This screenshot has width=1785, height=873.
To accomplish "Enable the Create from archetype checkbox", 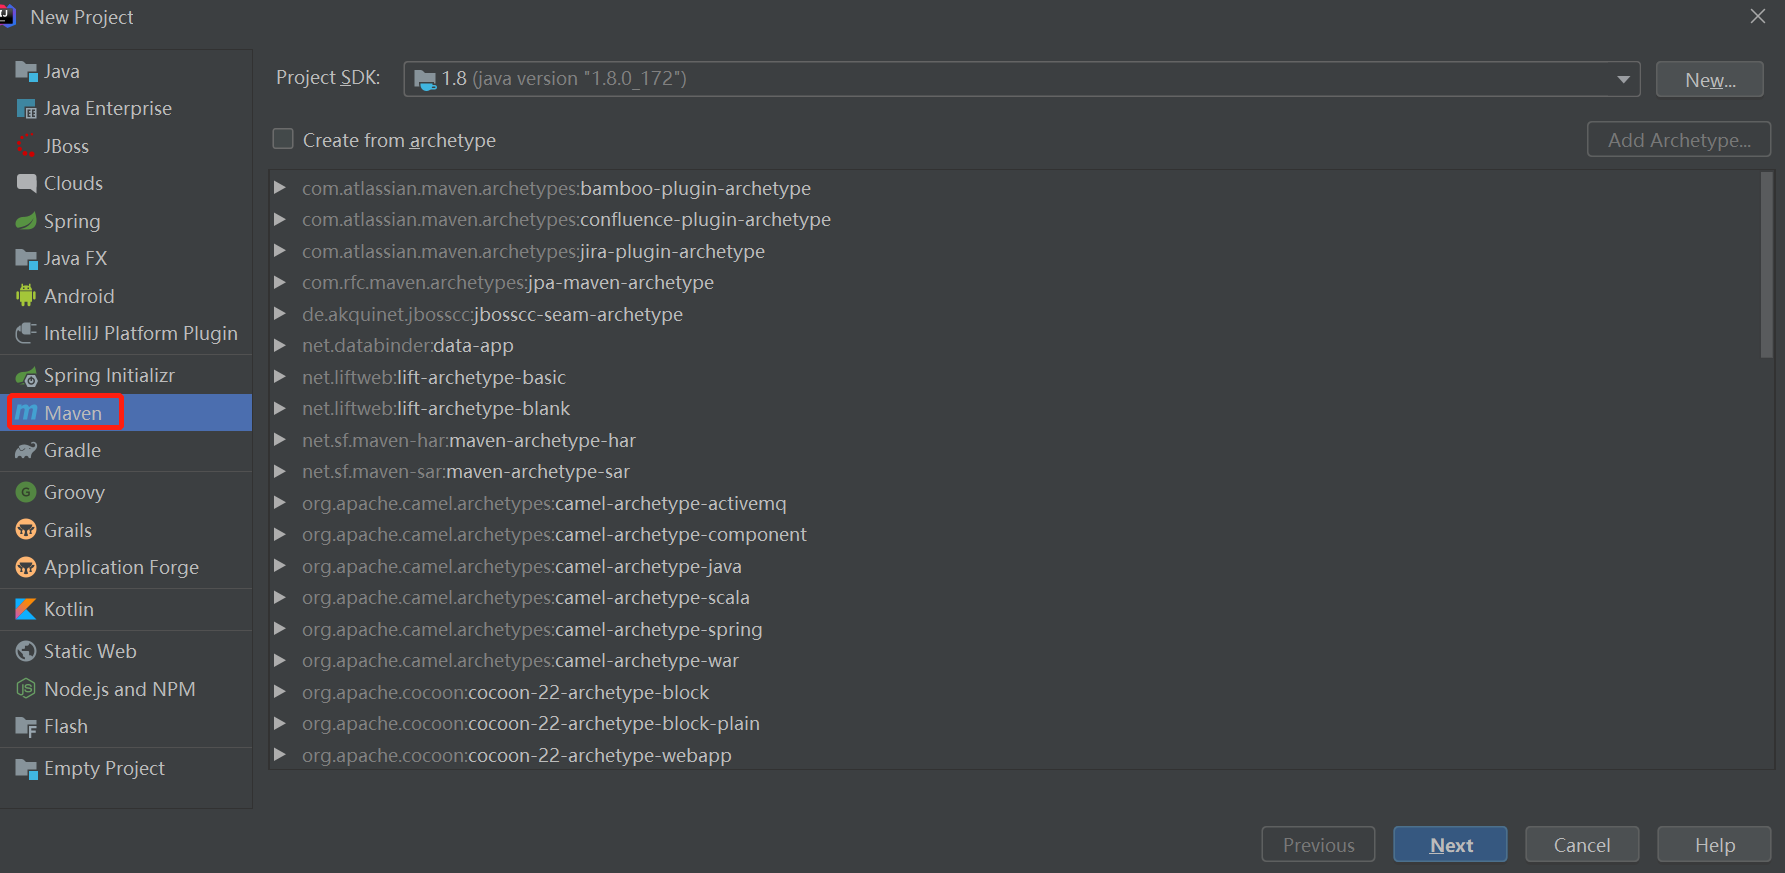I will (x=284, y=140).
